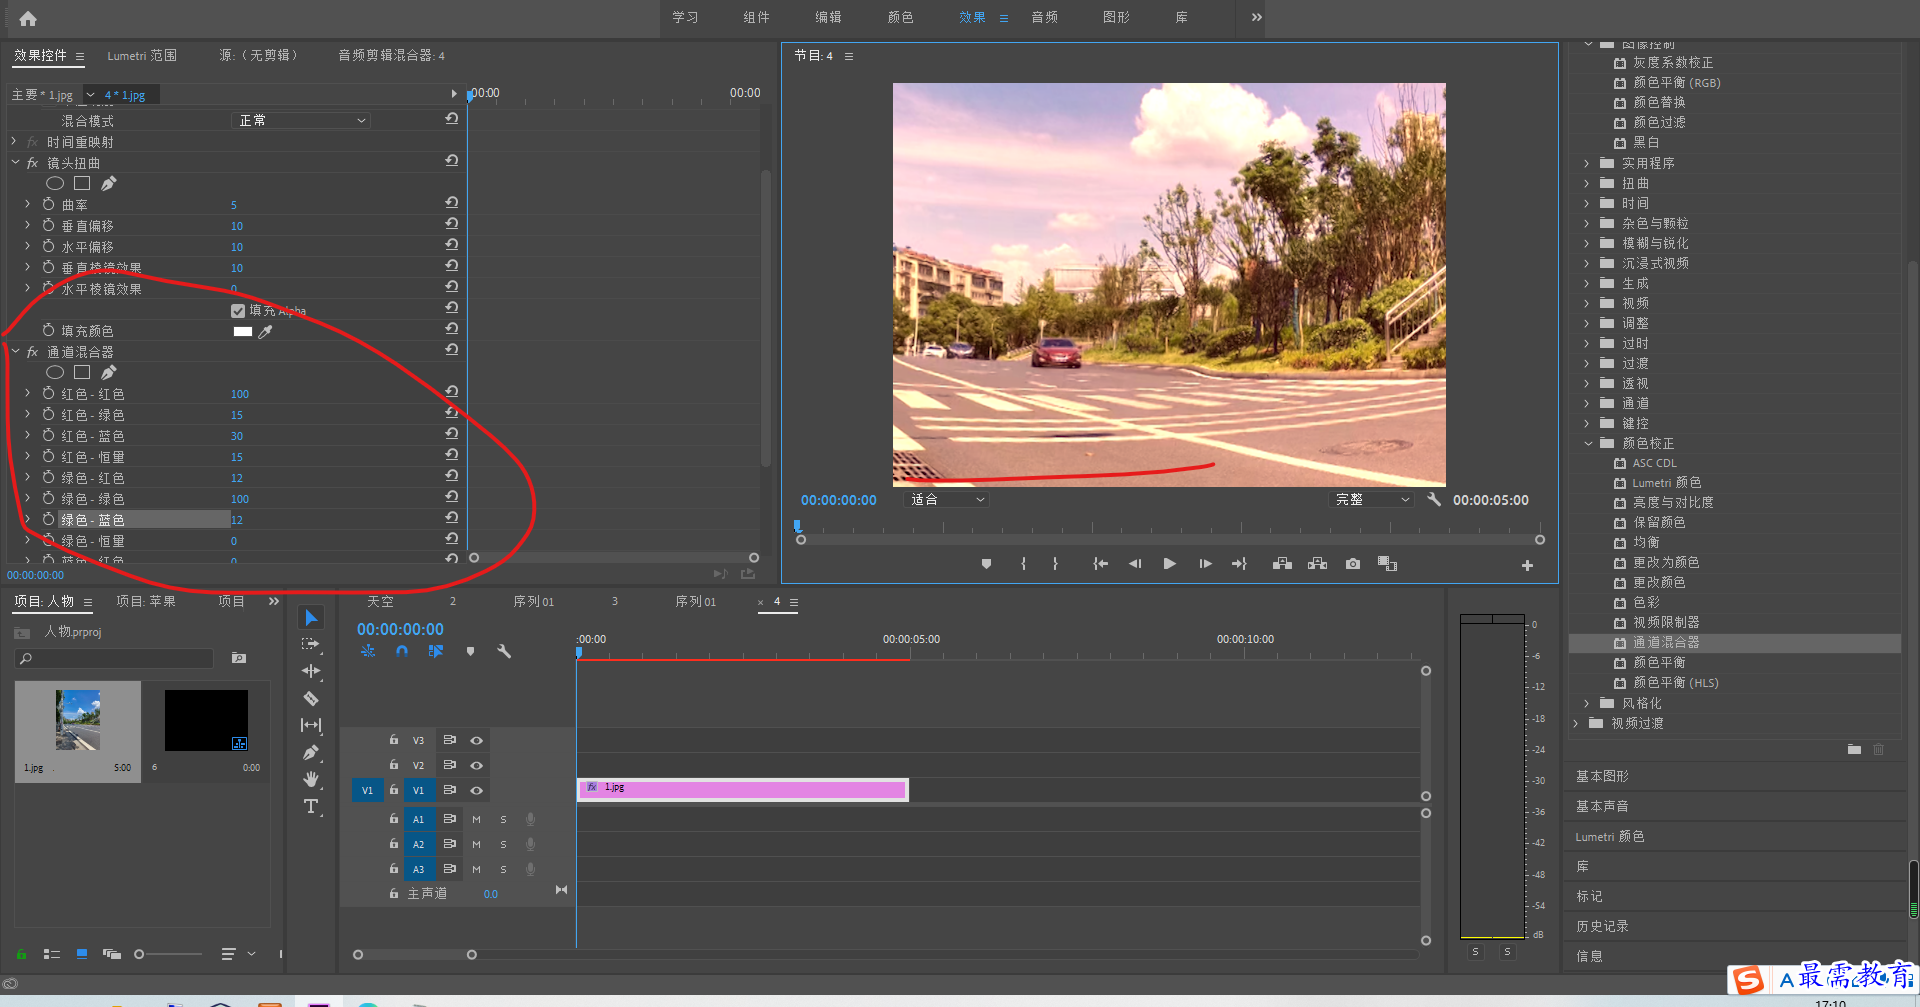Click Step Forward one frame button
Screen dimensions: 1920x1007
tap(1205, 564)
